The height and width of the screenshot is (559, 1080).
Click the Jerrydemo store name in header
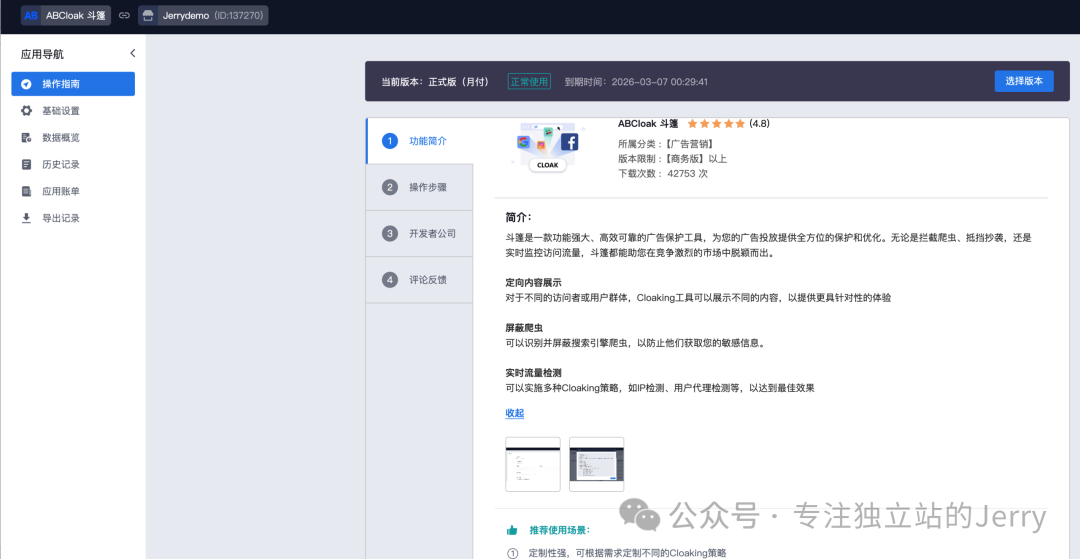coord(186,15)
